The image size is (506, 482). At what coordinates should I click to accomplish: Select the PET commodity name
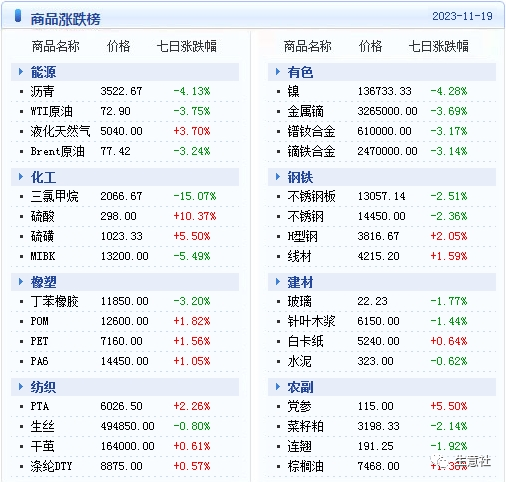coord(39,341)
